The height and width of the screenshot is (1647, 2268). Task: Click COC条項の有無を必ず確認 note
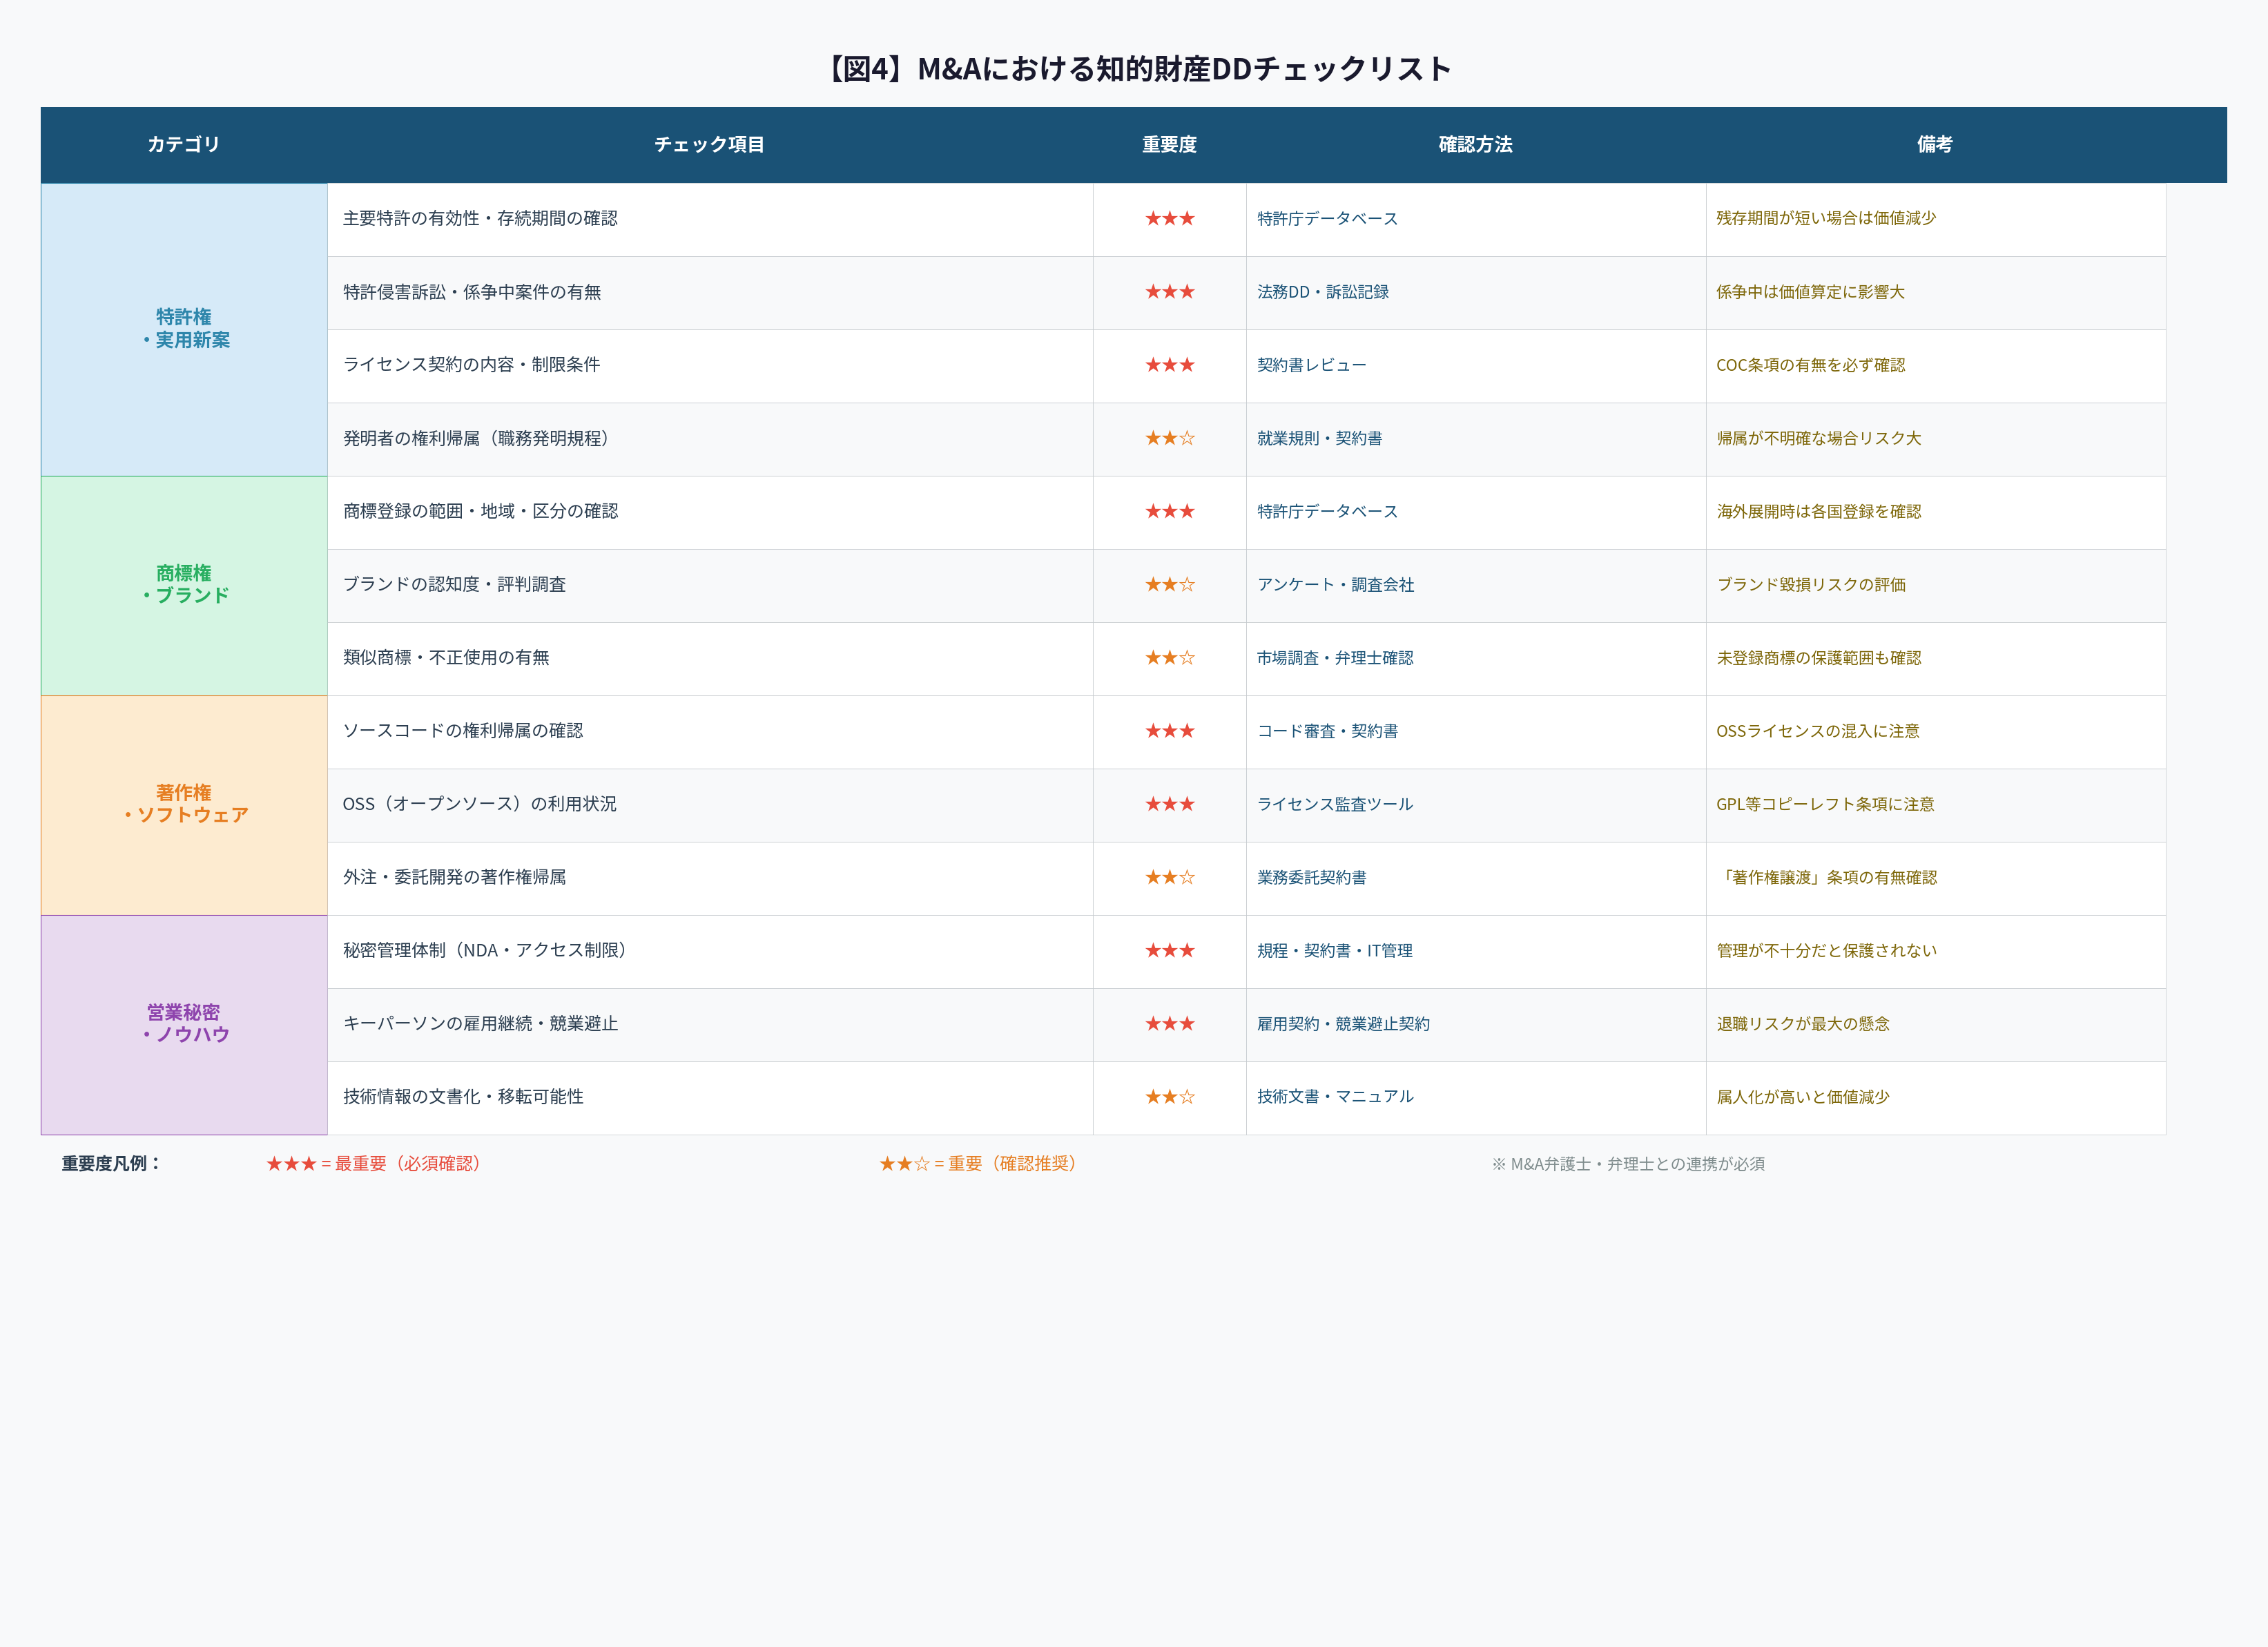pyautogui.click(x=1810, y=365)
